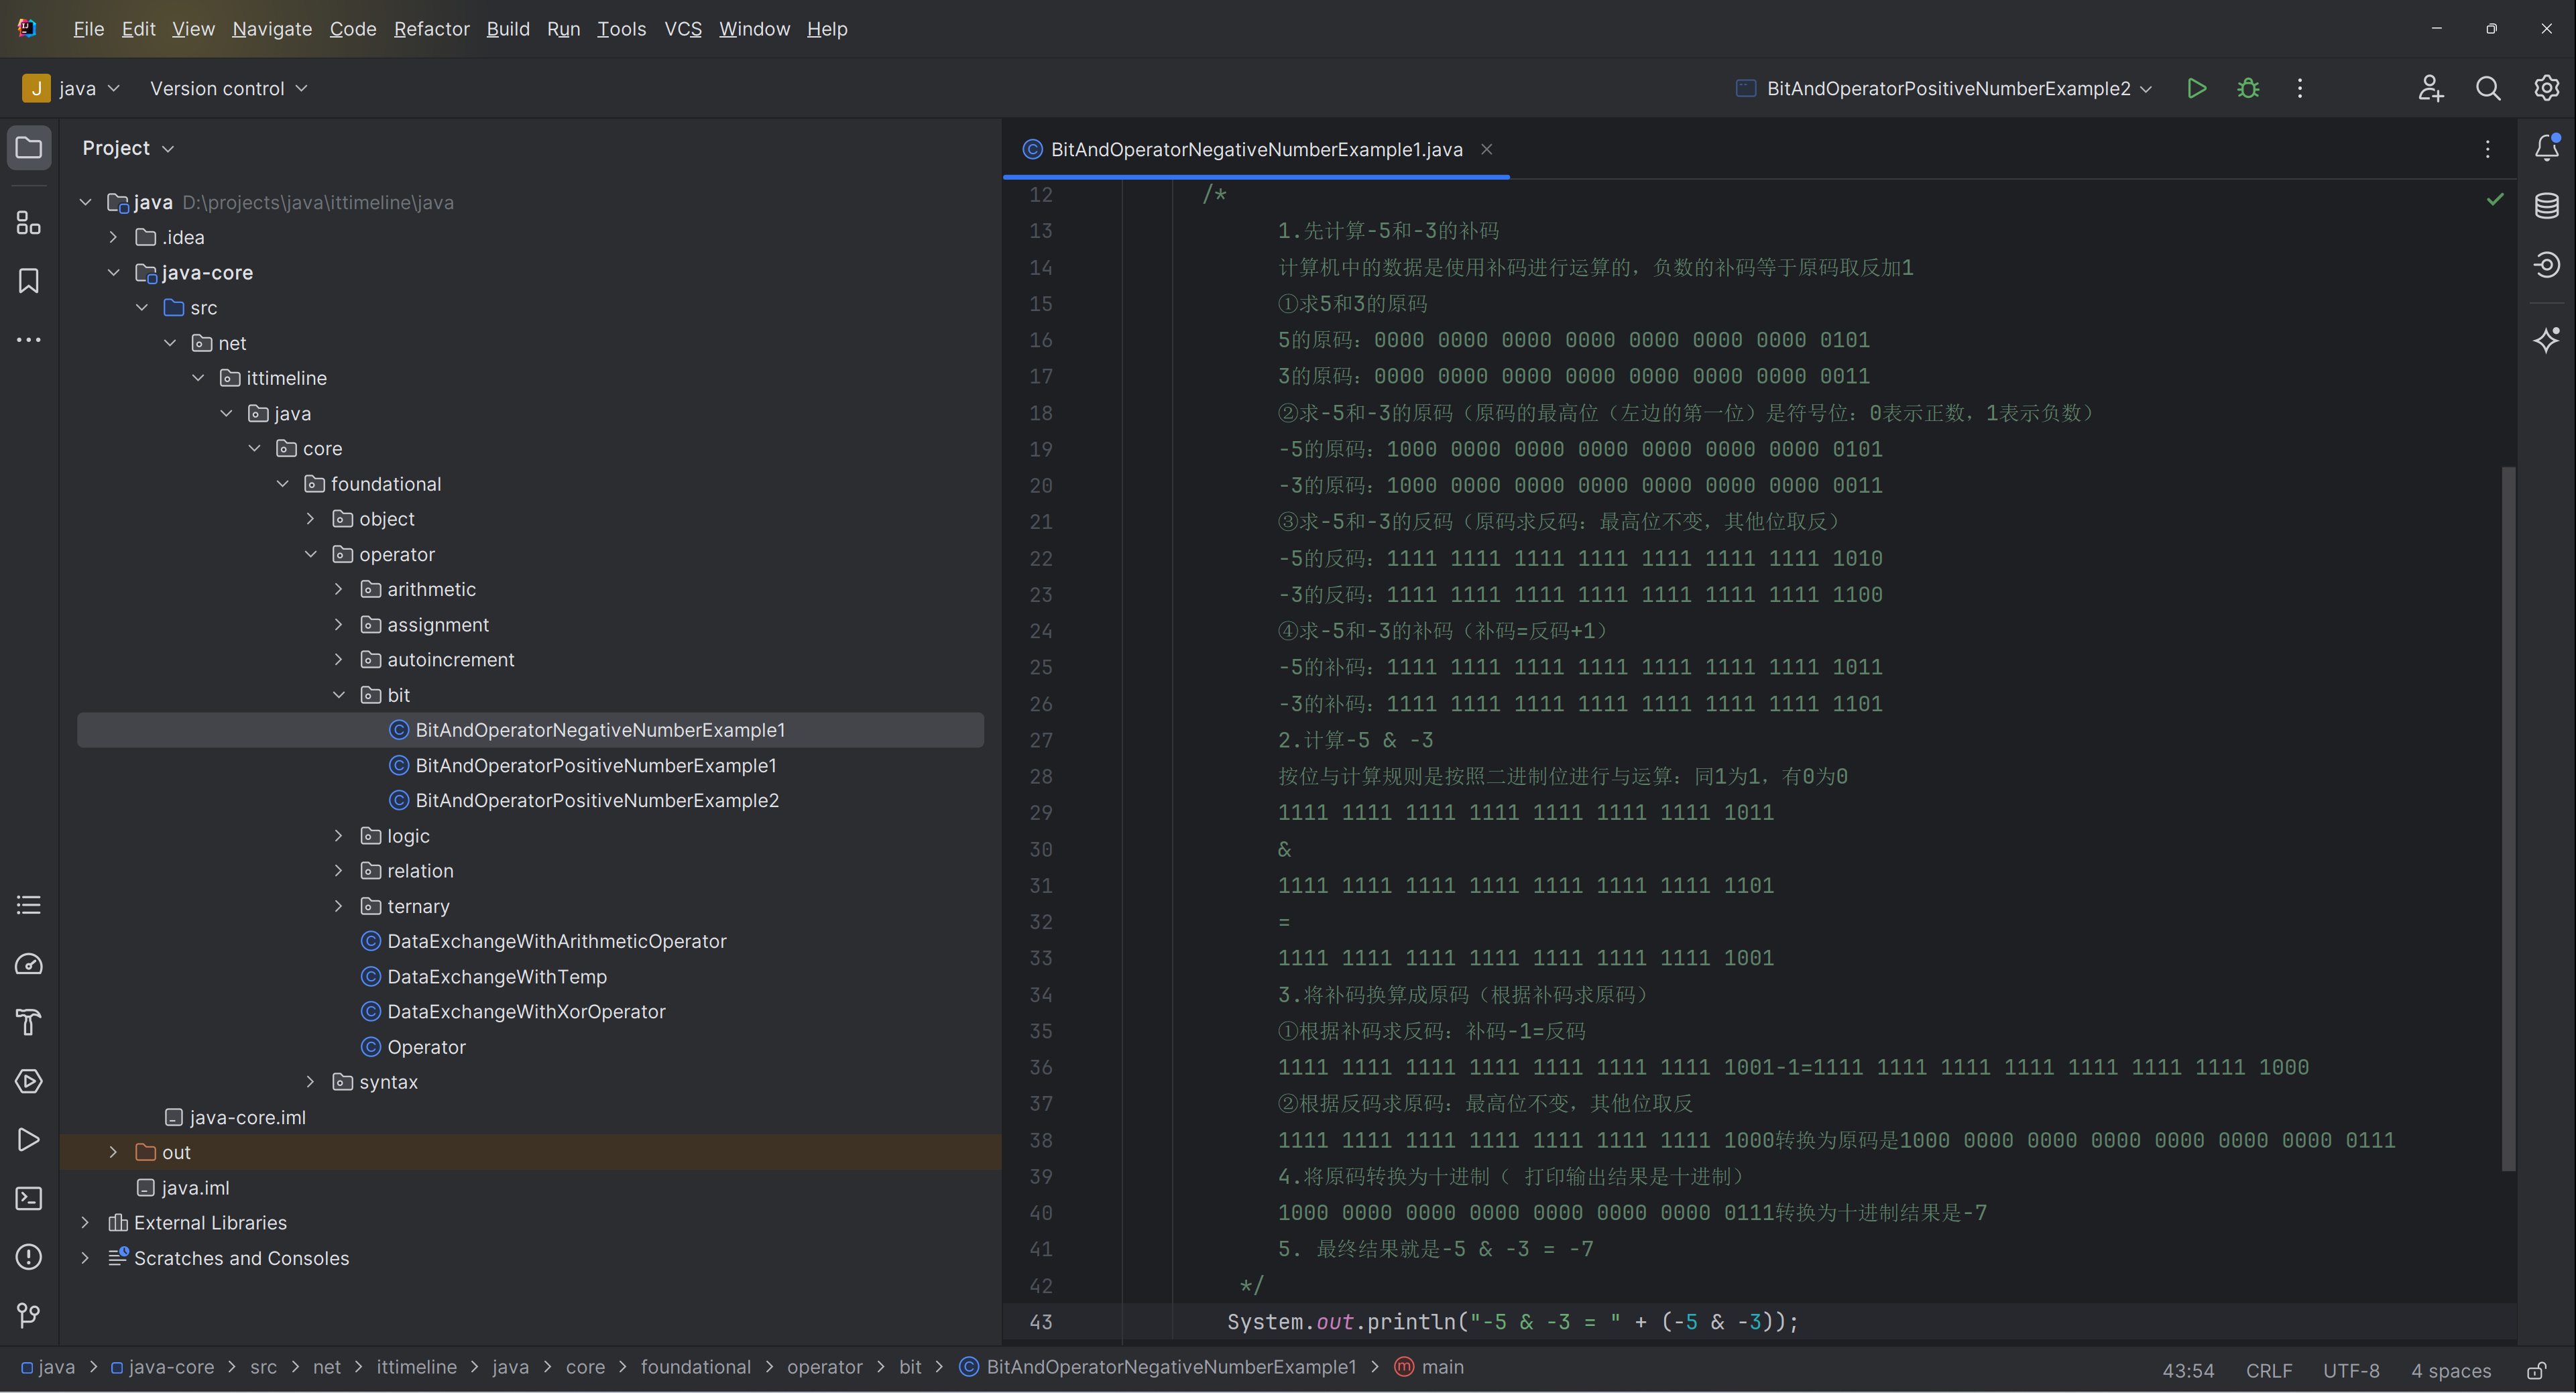The height and width of the screenshot is (1393, 2576).
Task: Collapse the bit package
Action: click(x=338, y=695)
